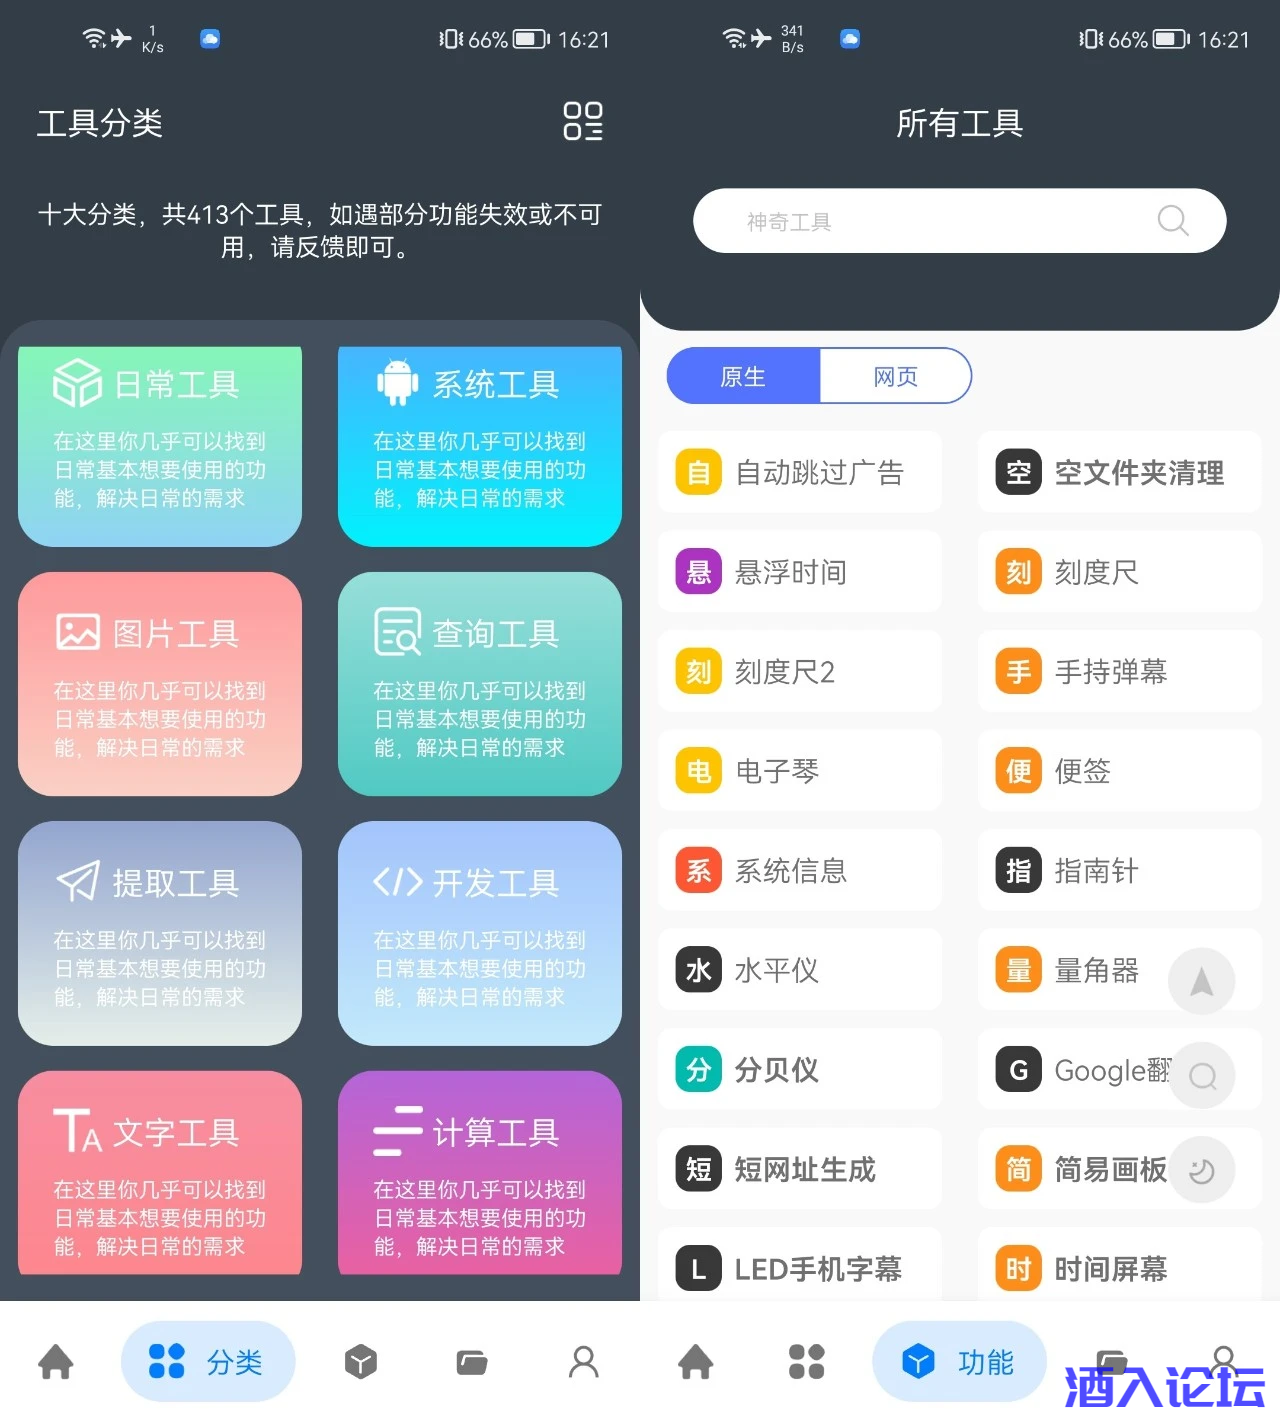Tap the floating history clock button

pyautogui.click(x=1202, y=1170)
